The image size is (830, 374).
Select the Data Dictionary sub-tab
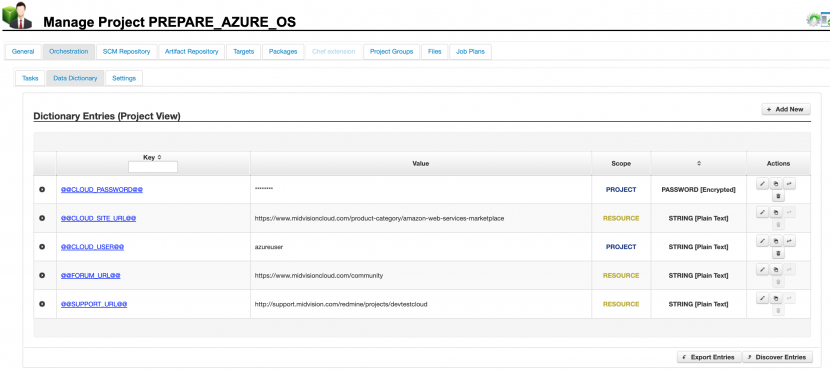(75, 78)
